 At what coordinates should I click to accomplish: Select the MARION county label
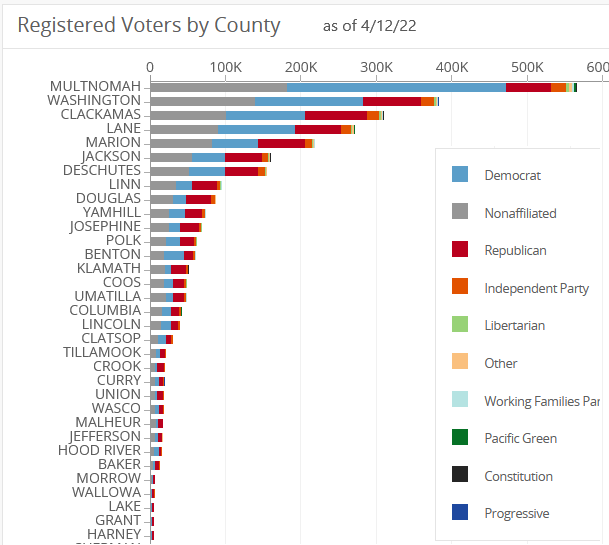tap(113, 143)
